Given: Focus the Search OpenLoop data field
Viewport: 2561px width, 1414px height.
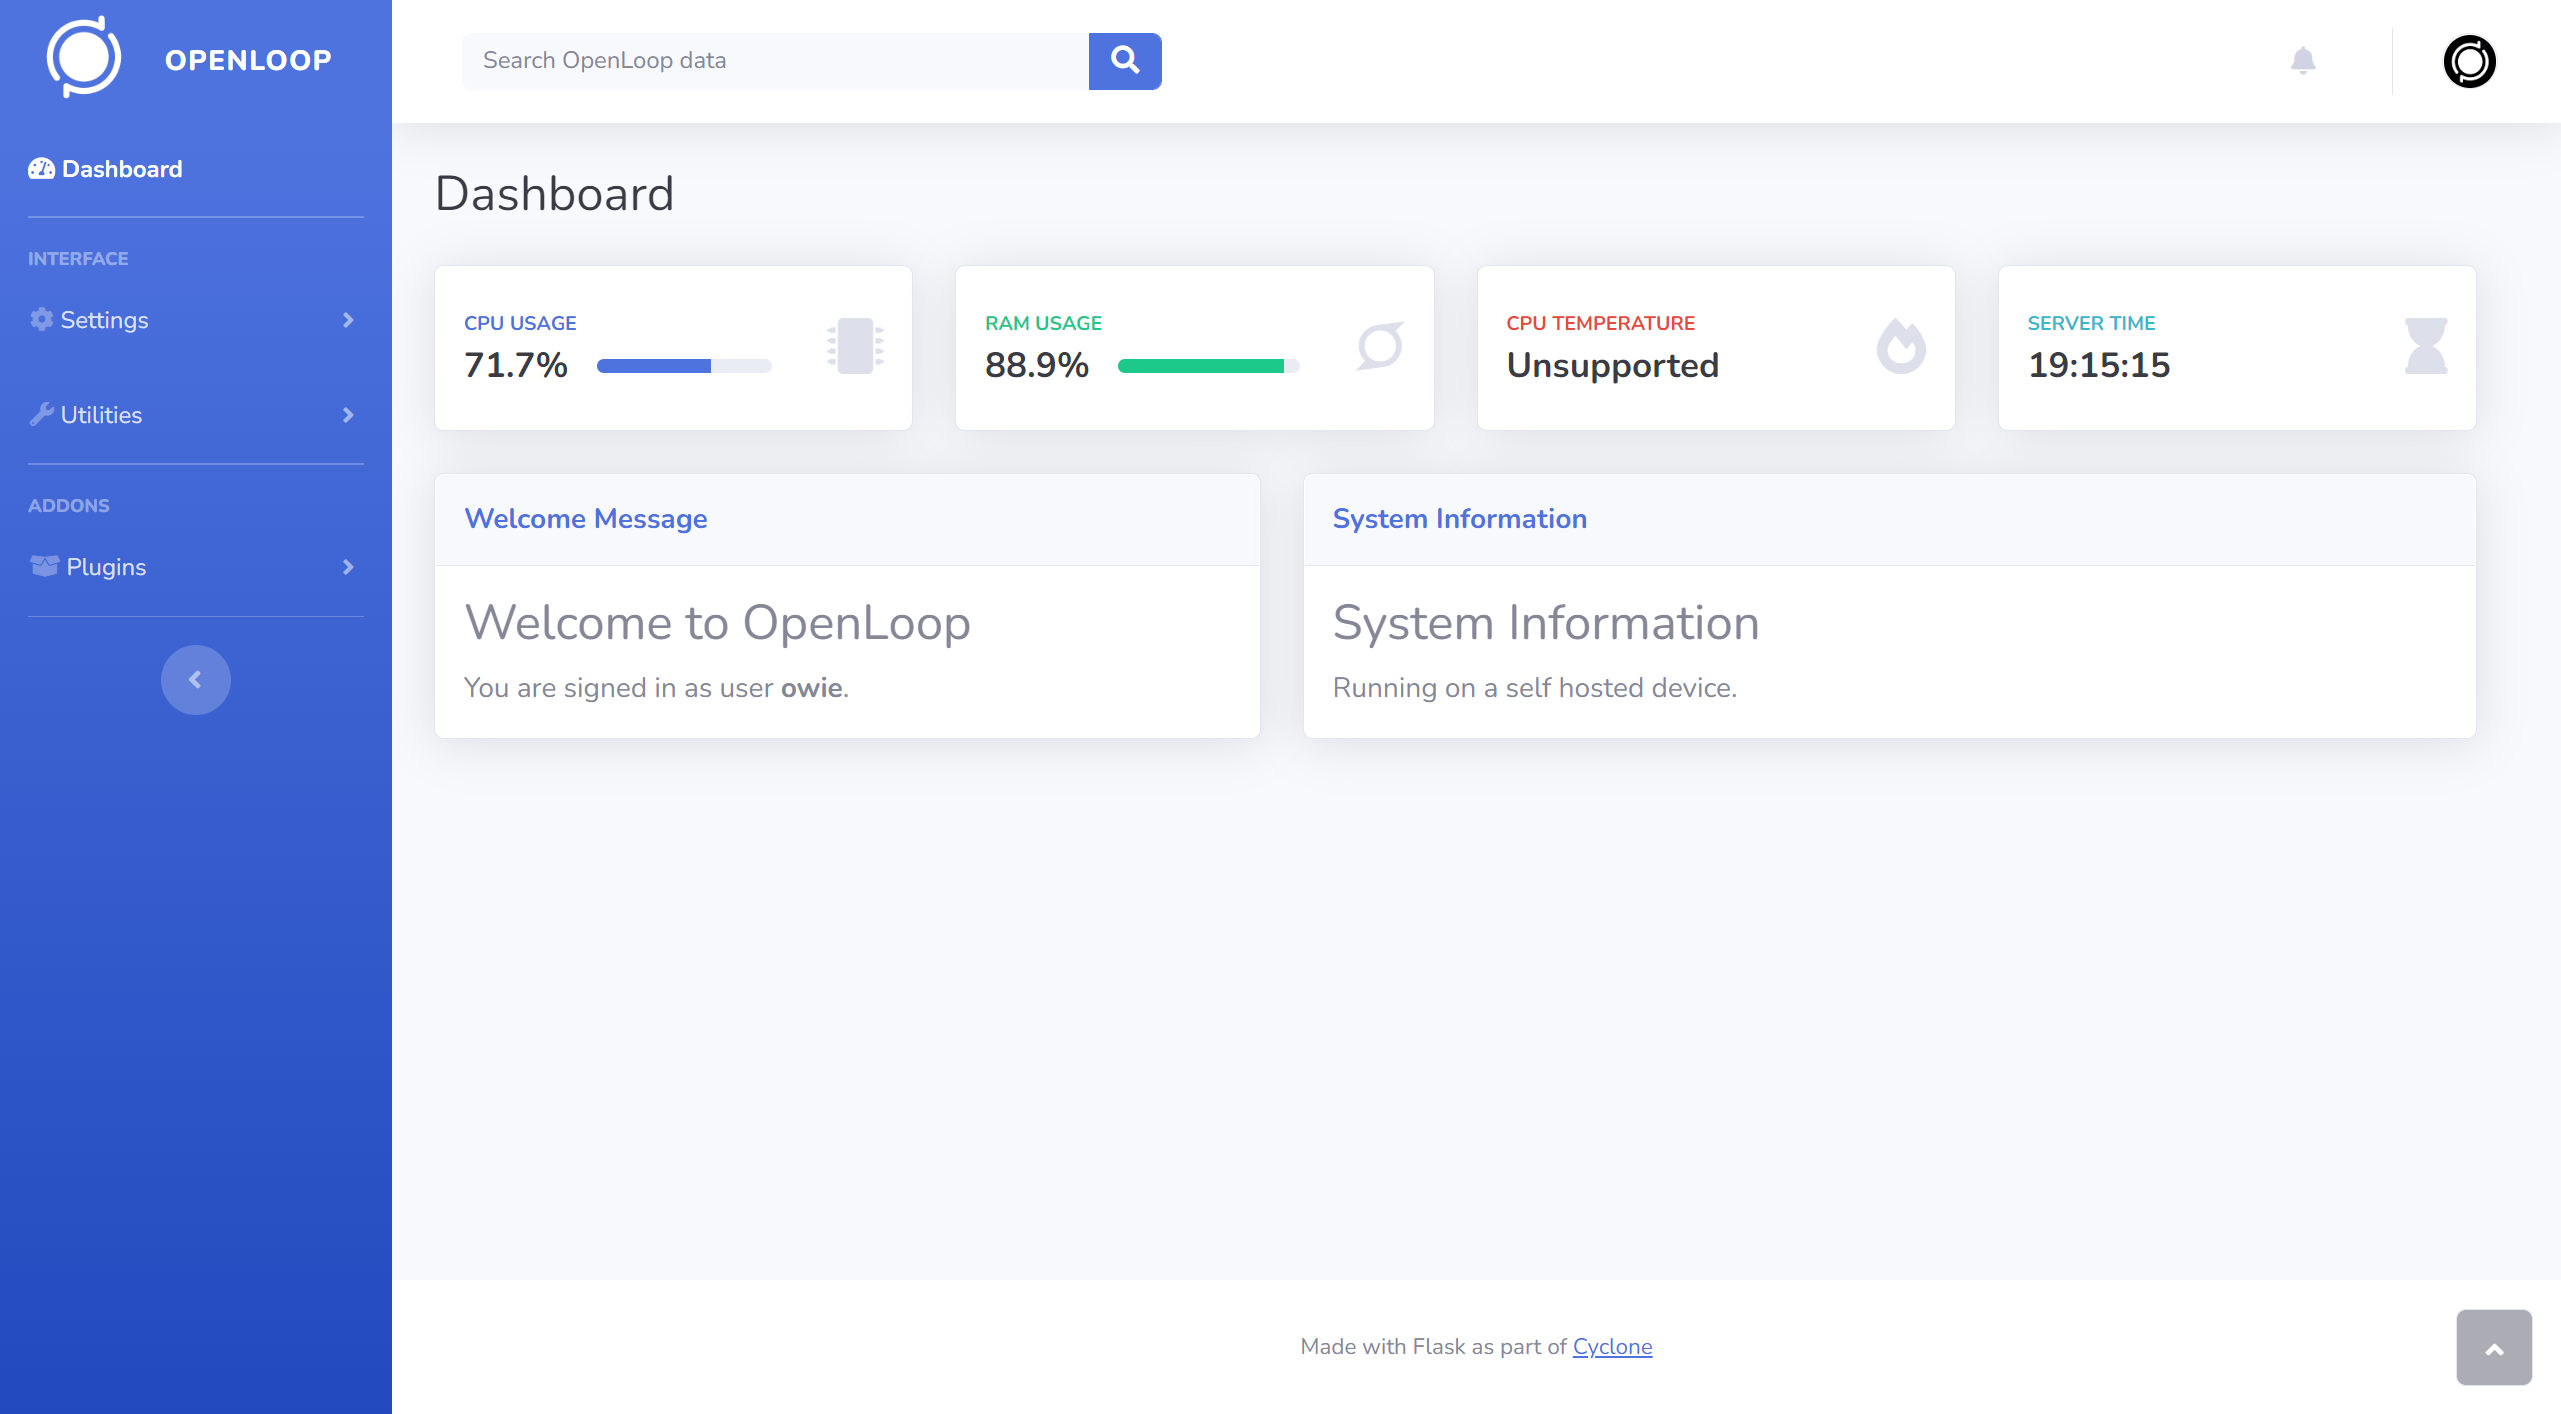Looking at the screenshot, I should click(x=775, y=61).
